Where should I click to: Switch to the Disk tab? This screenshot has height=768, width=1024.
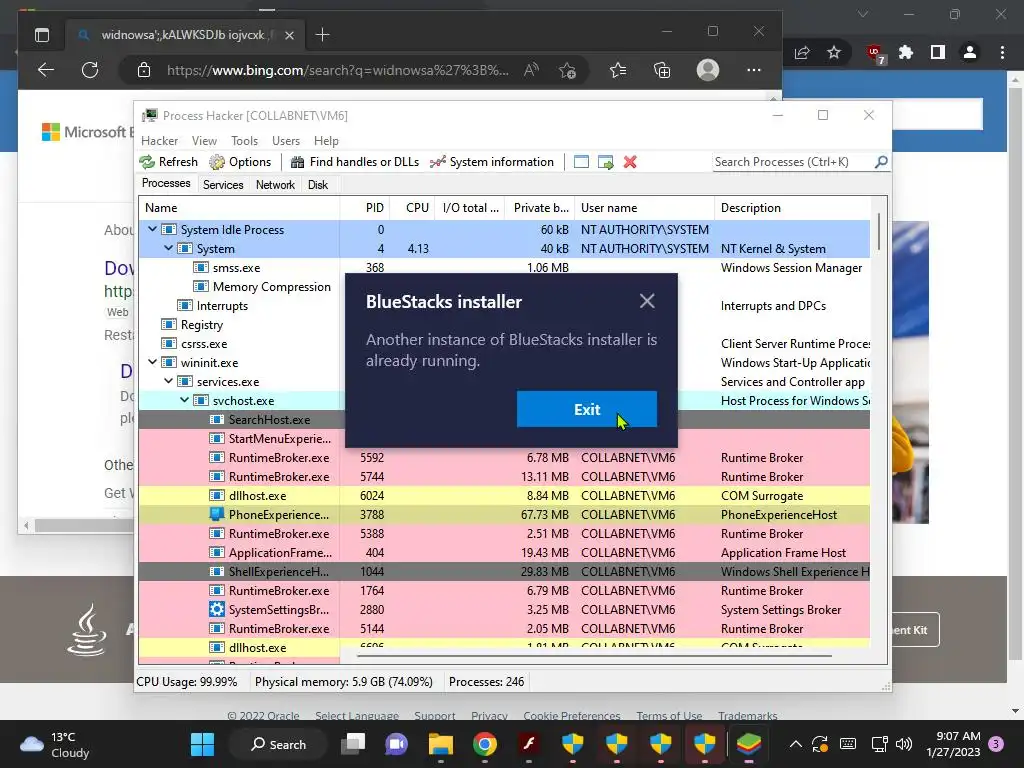pos(318,185)
